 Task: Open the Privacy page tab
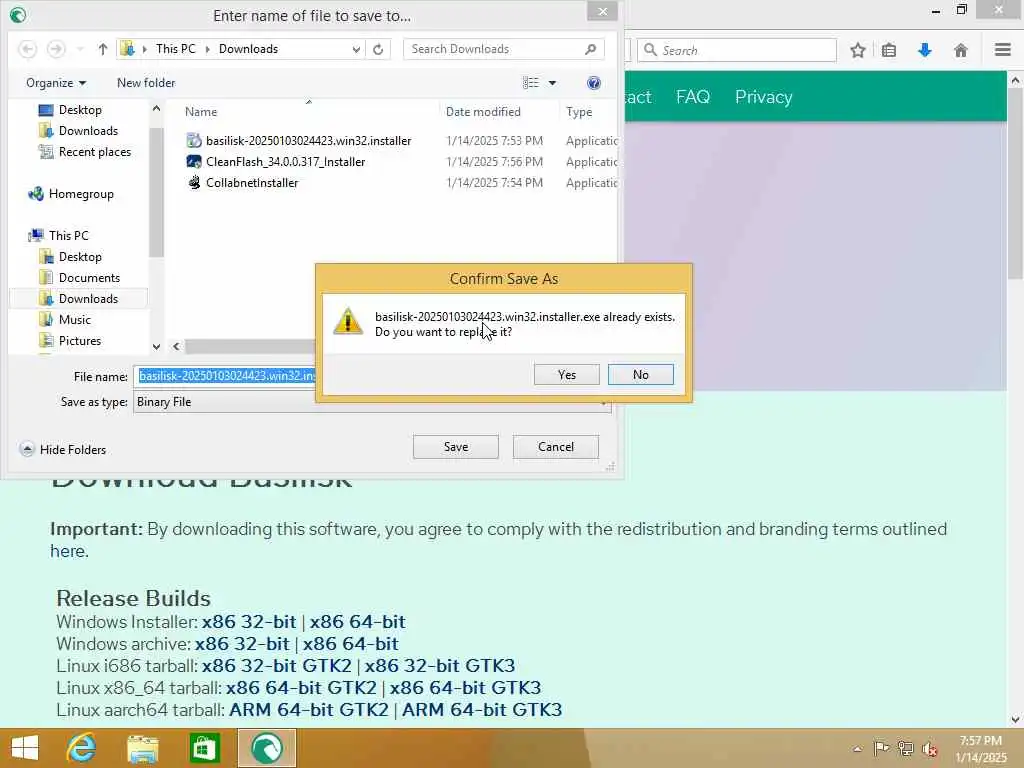click(763, 97)
